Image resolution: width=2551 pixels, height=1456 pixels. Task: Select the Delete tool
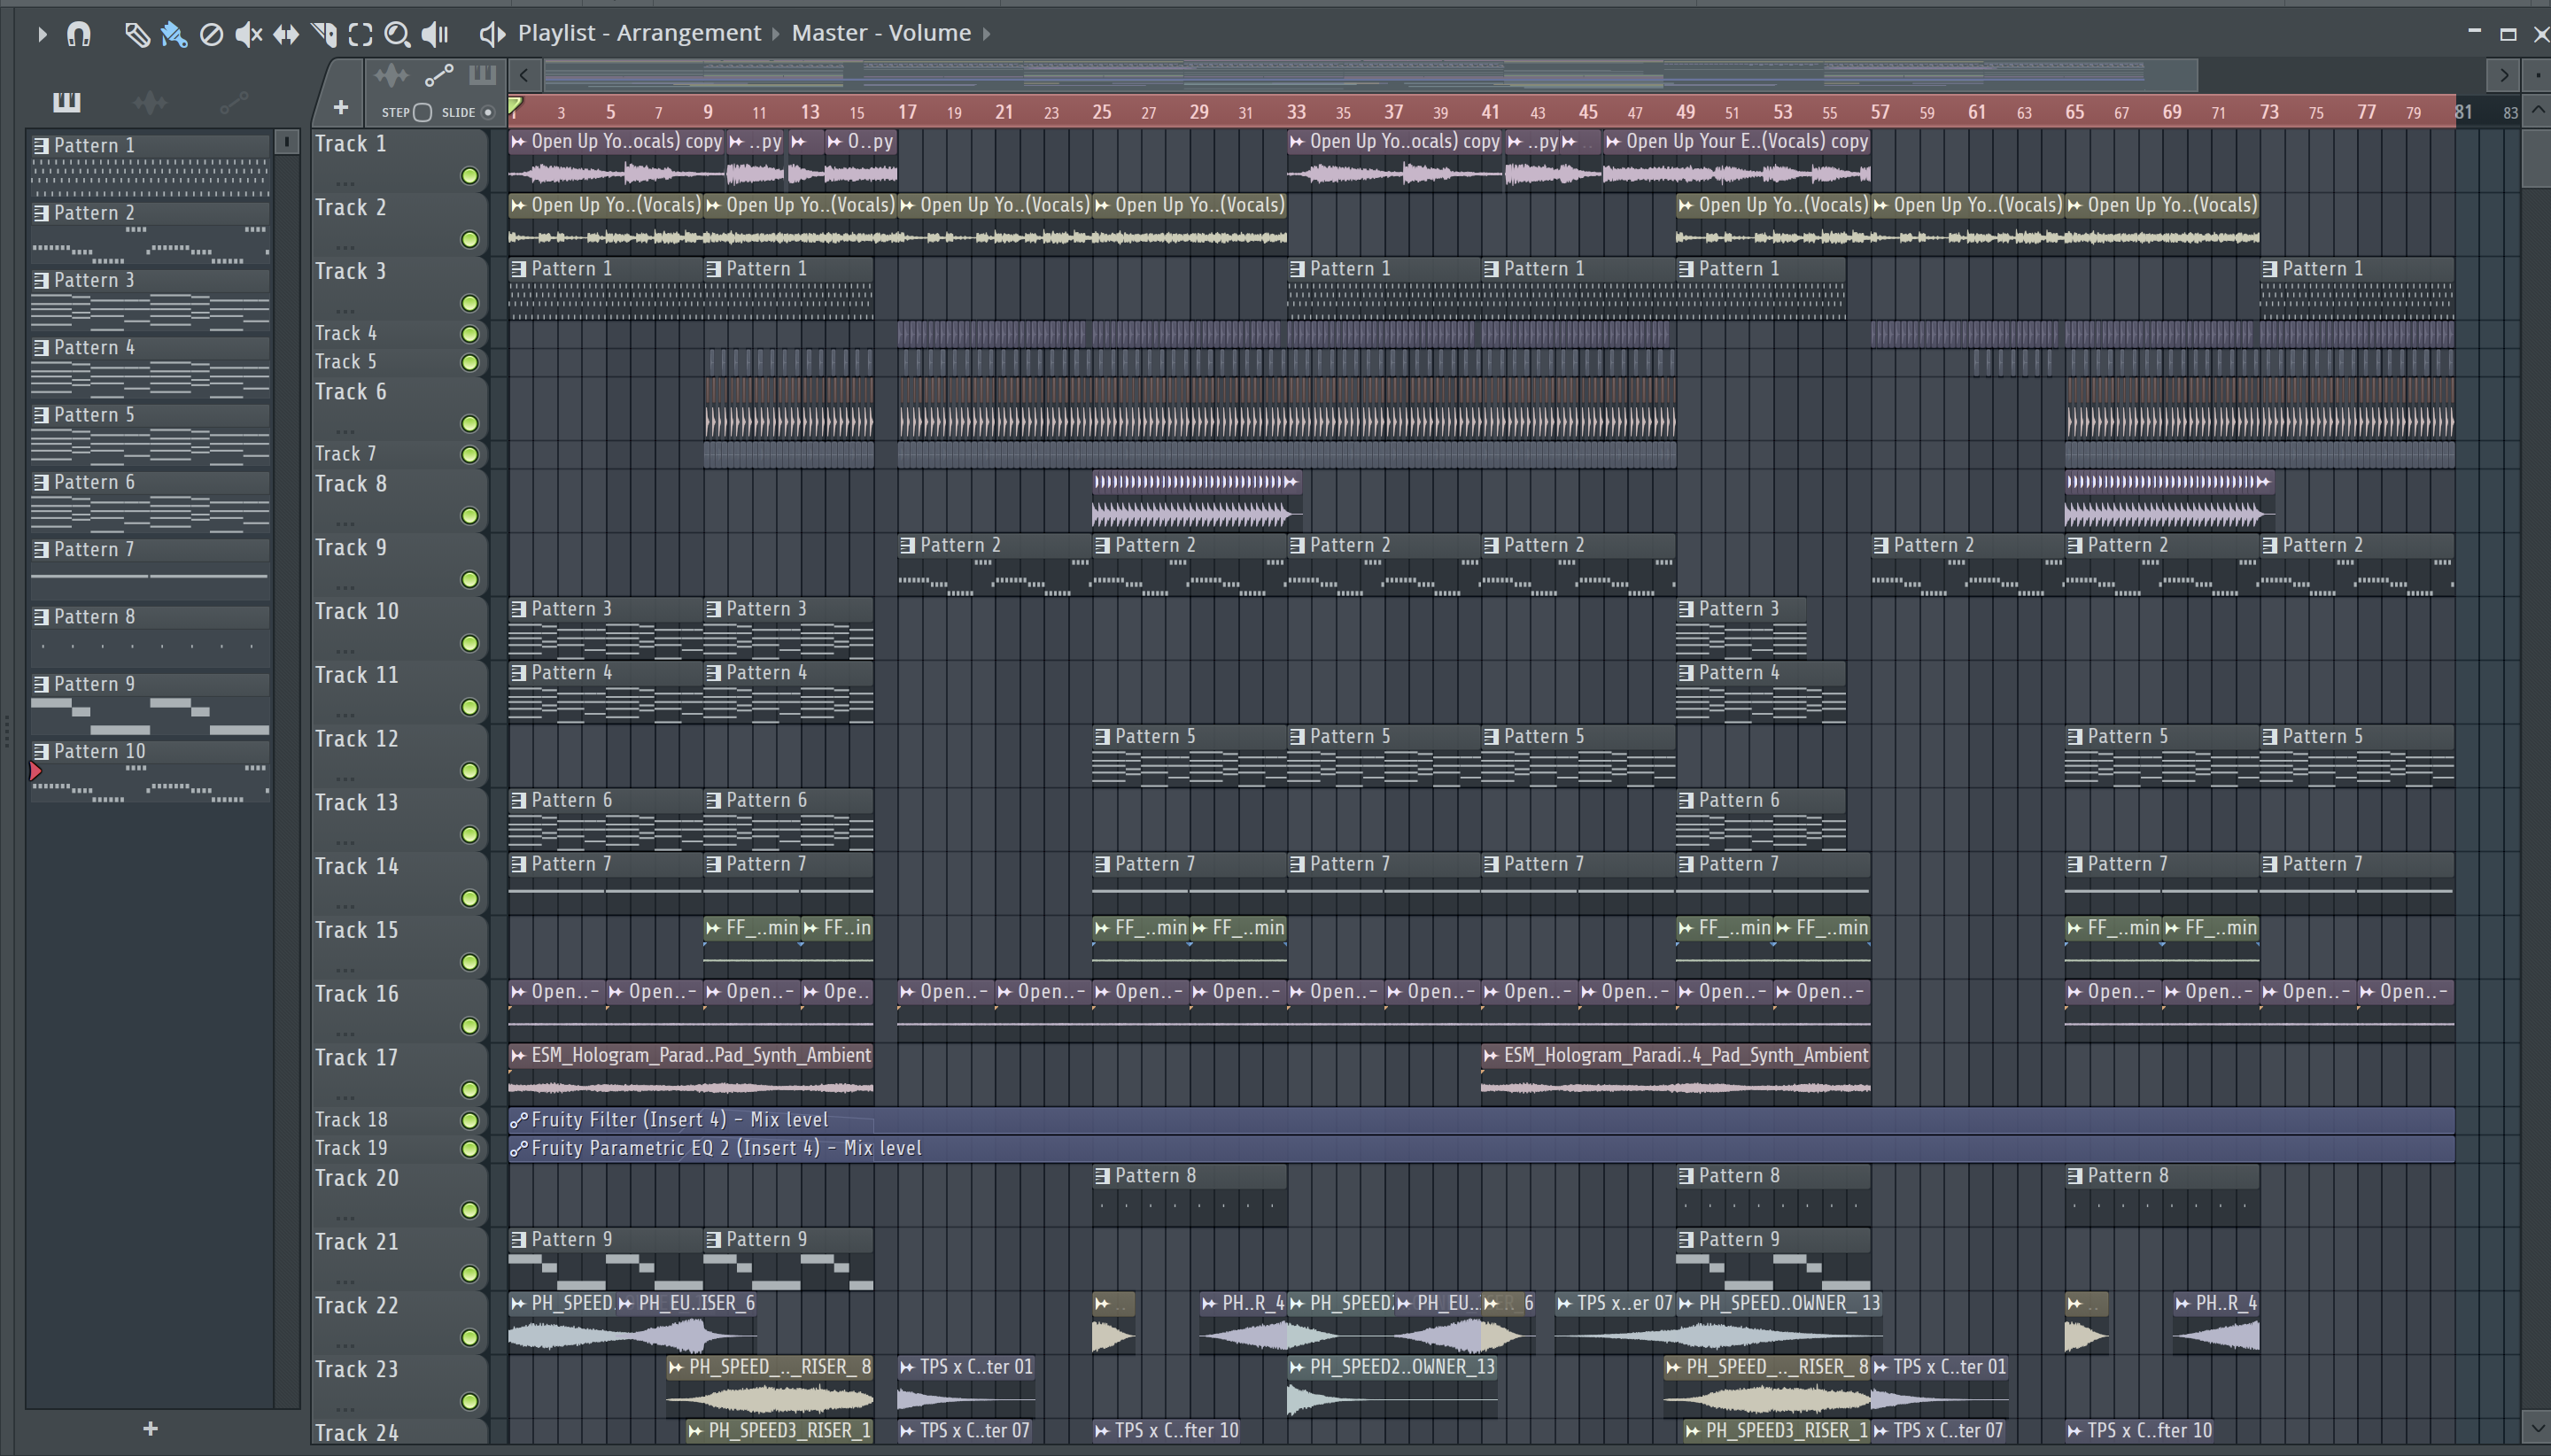pyautogui.click(x=211, y=35)
